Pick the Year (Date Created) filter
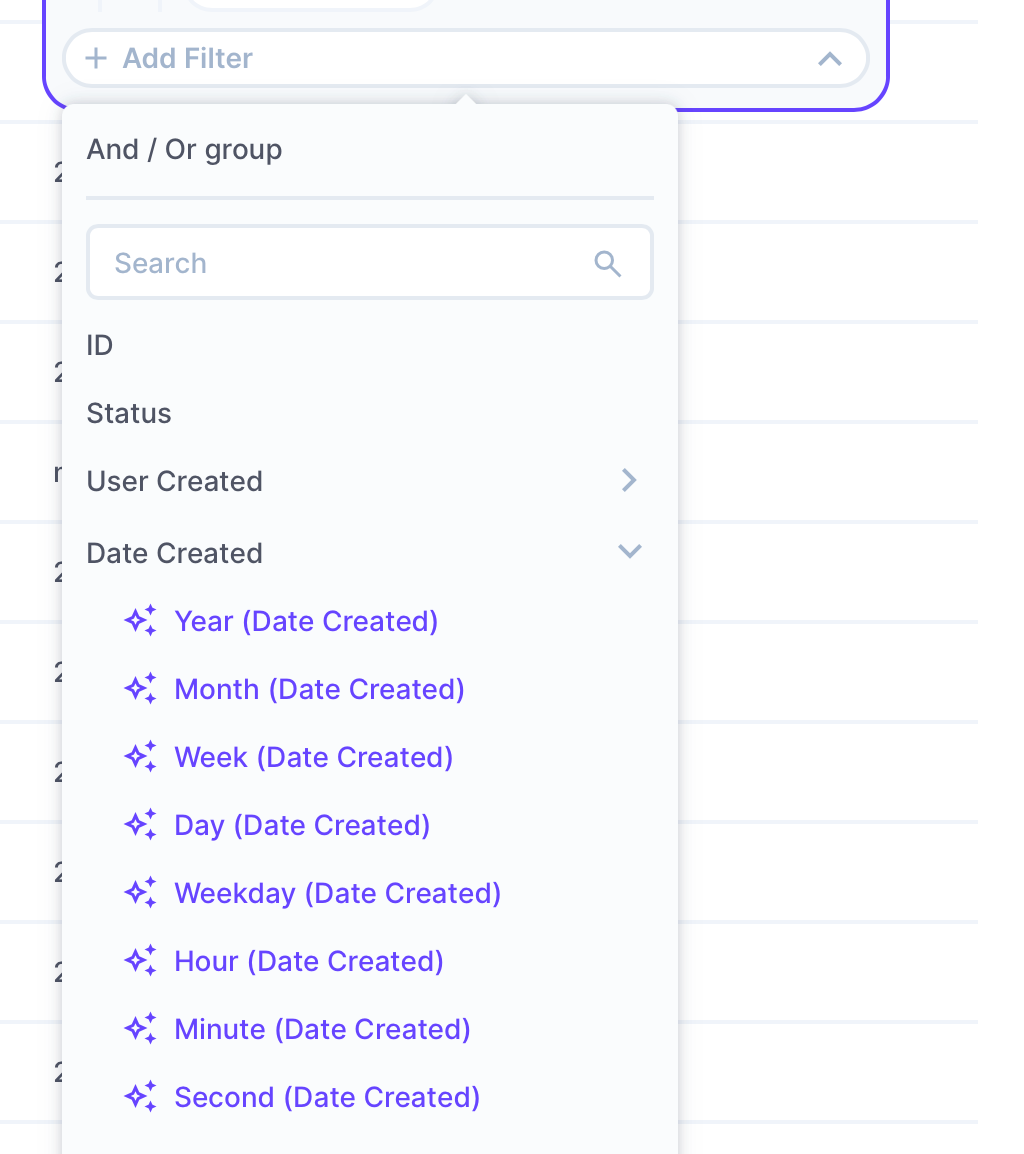The height and width of the screenshot is (1154, 1024). point(306,621)
